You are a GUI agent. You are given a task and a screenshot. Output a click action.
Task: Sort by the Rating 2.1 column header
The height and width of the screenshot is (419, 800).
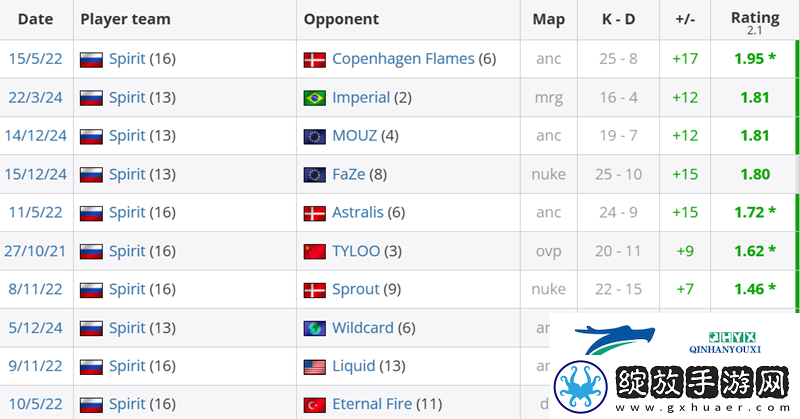[x=755, y=22]
